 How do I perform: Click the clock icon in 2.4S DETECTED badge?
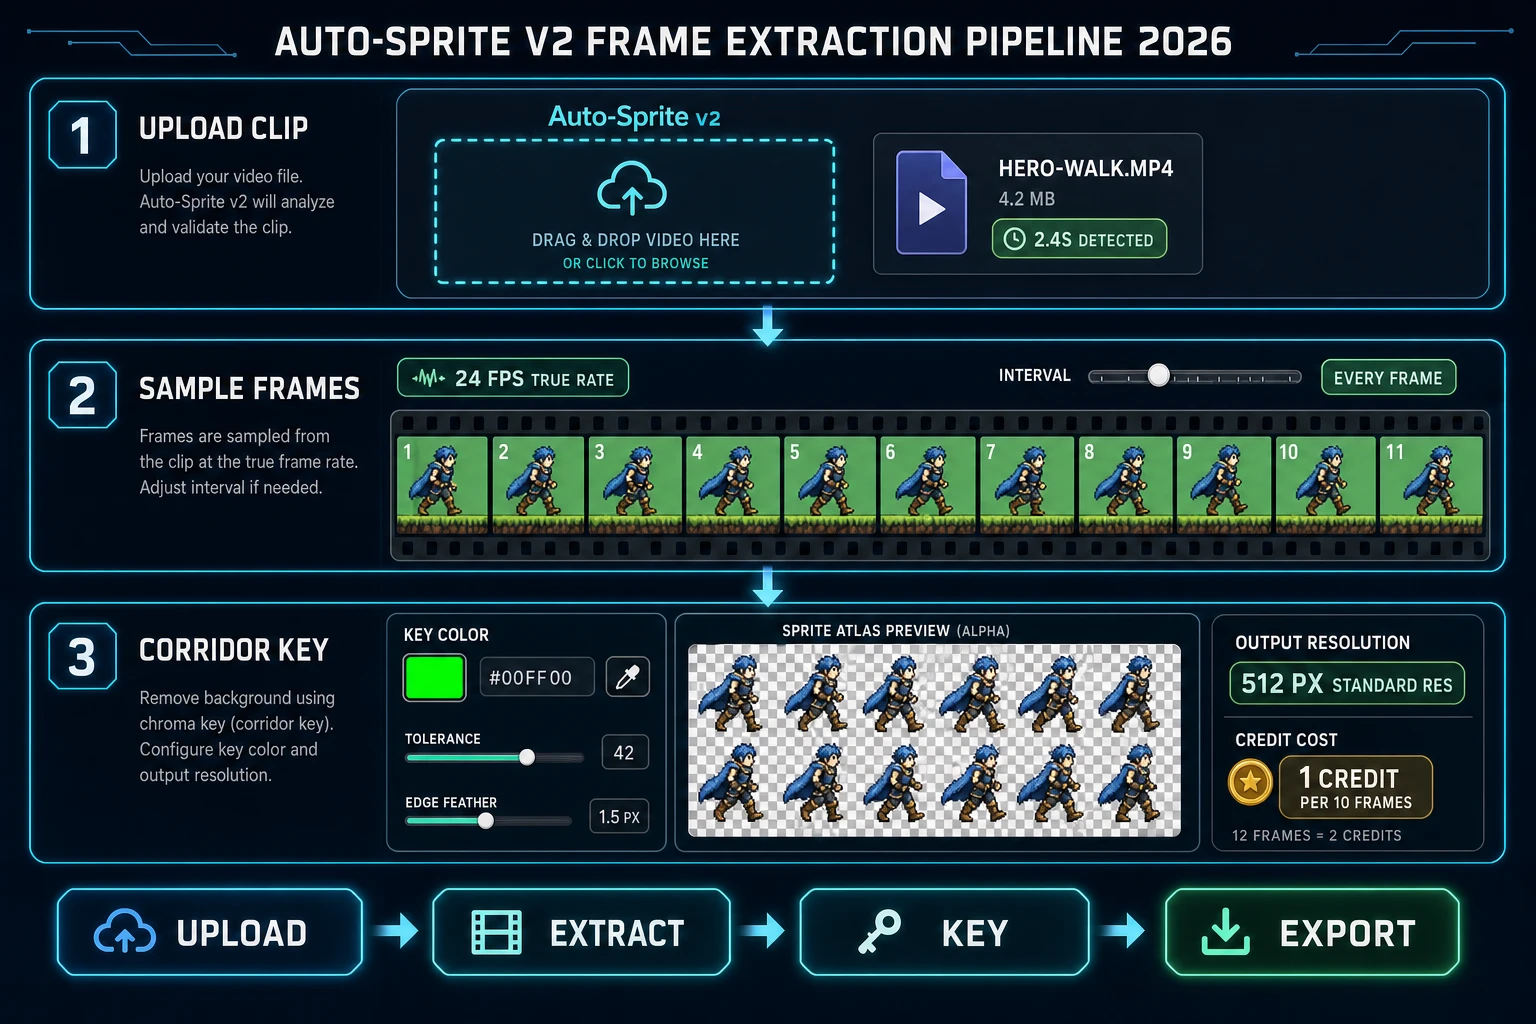[1014, 239]
